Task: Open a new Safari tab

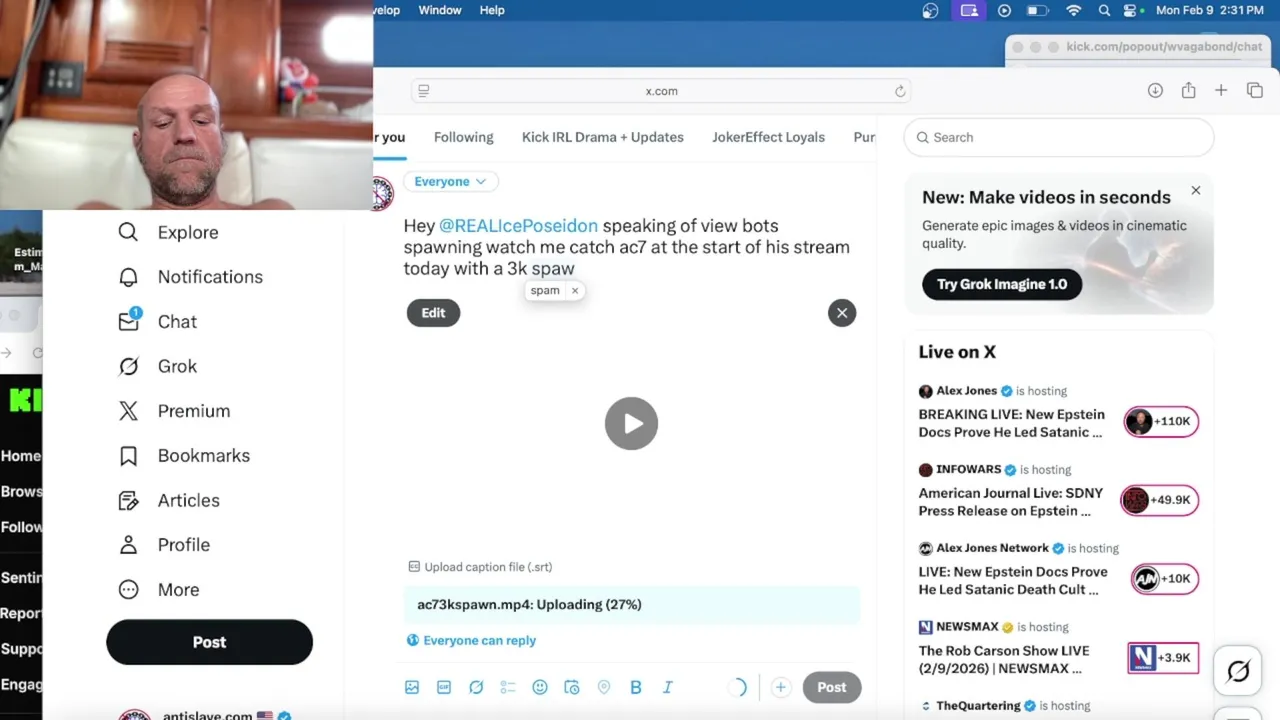Action: point(1221,91)
